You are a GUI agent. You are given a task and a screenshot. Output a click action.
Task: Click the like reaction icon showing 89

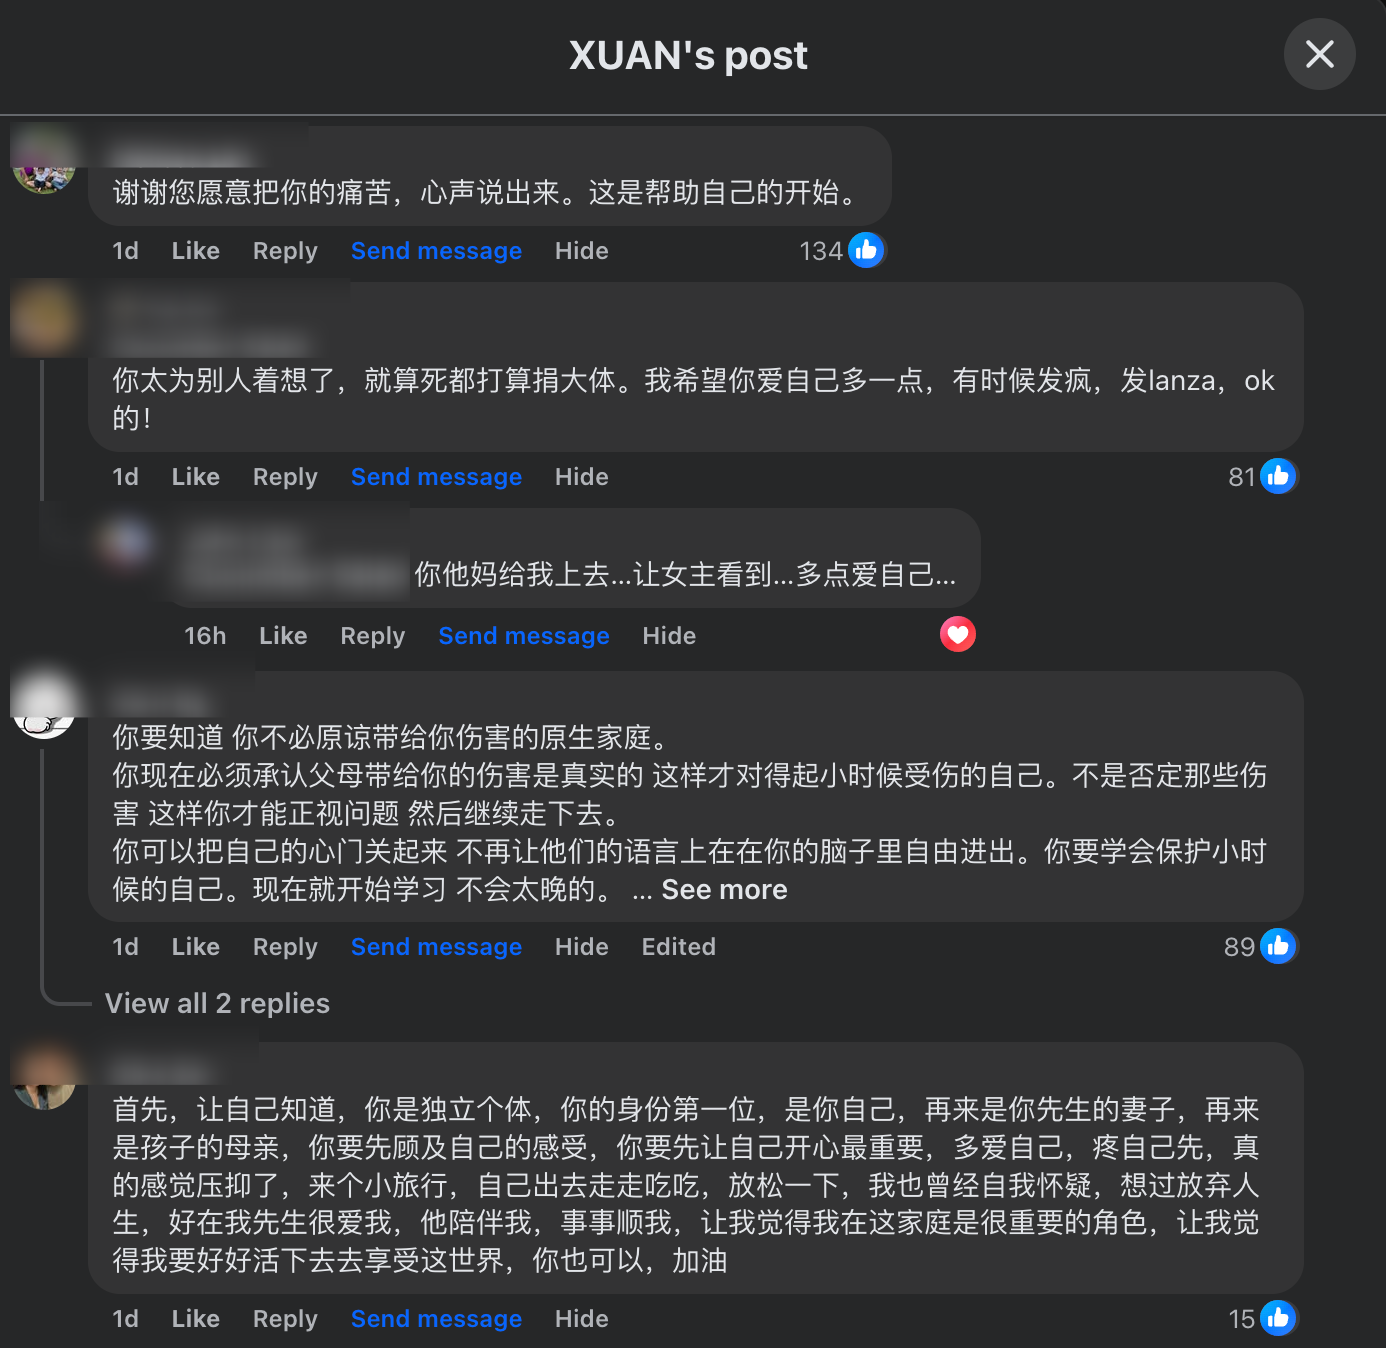pyautogui.click(x=1278, y=946)
